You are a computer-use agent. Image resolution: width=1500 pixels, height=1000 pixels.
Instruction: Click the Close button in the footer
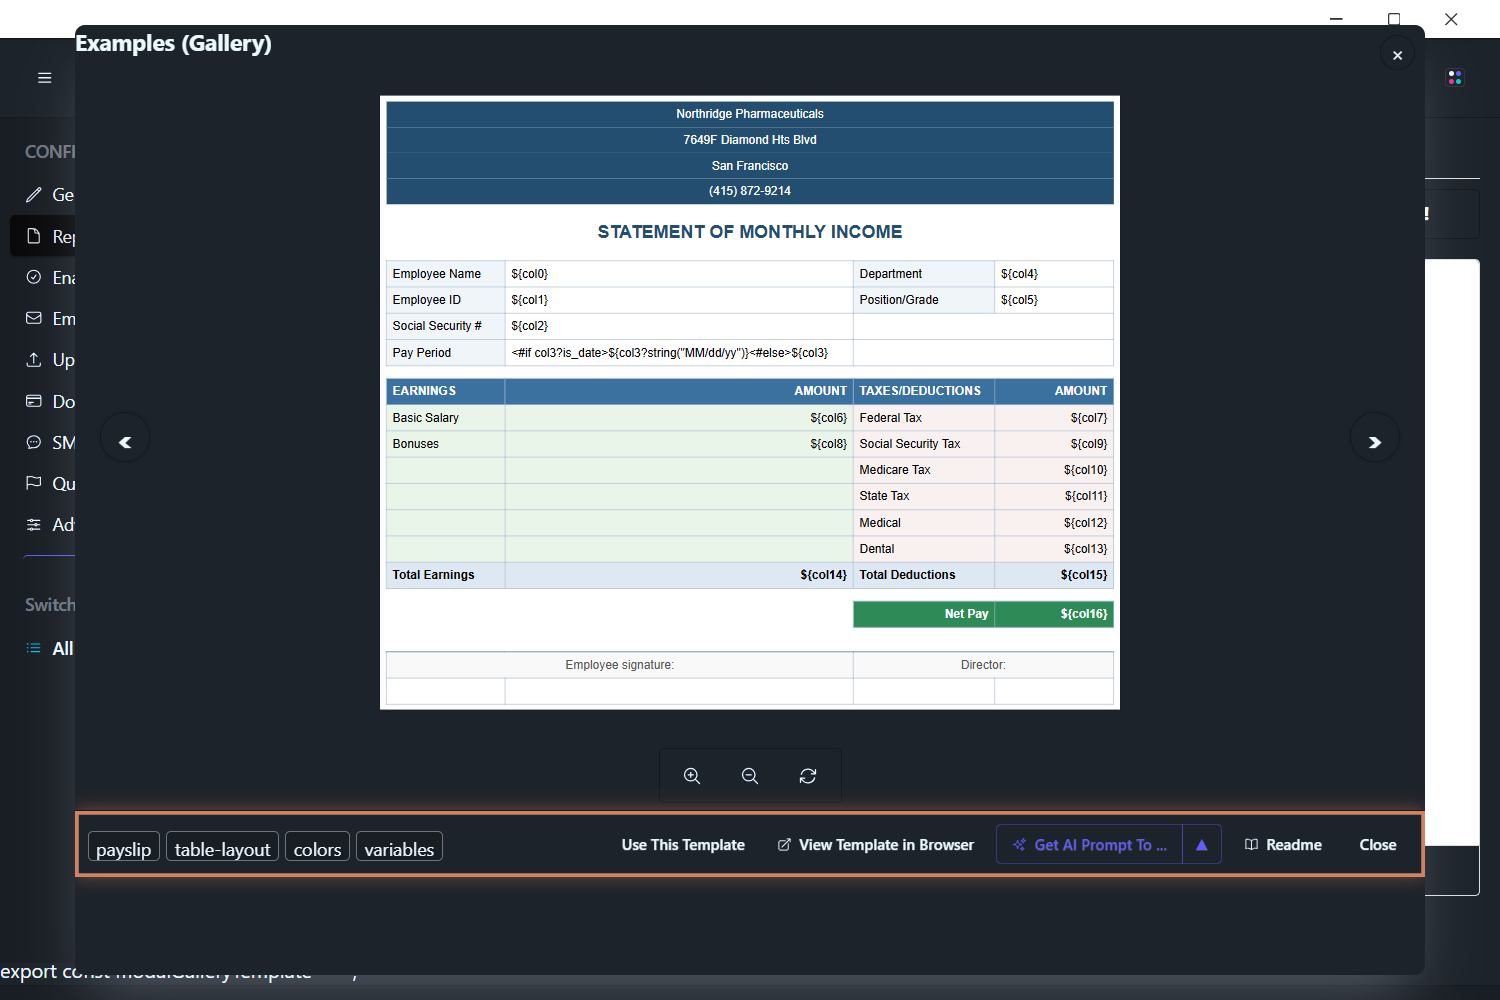pyautogui.click(x=1378, y=845)
